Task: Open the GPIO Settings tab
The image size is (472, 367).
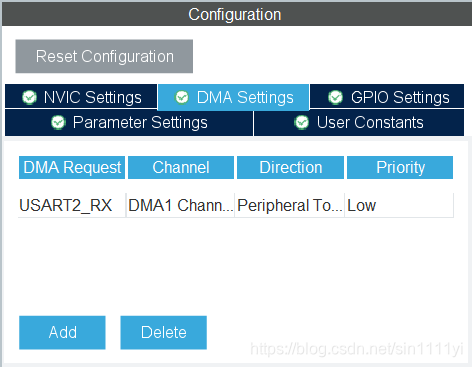Action: tap(387, 96)
